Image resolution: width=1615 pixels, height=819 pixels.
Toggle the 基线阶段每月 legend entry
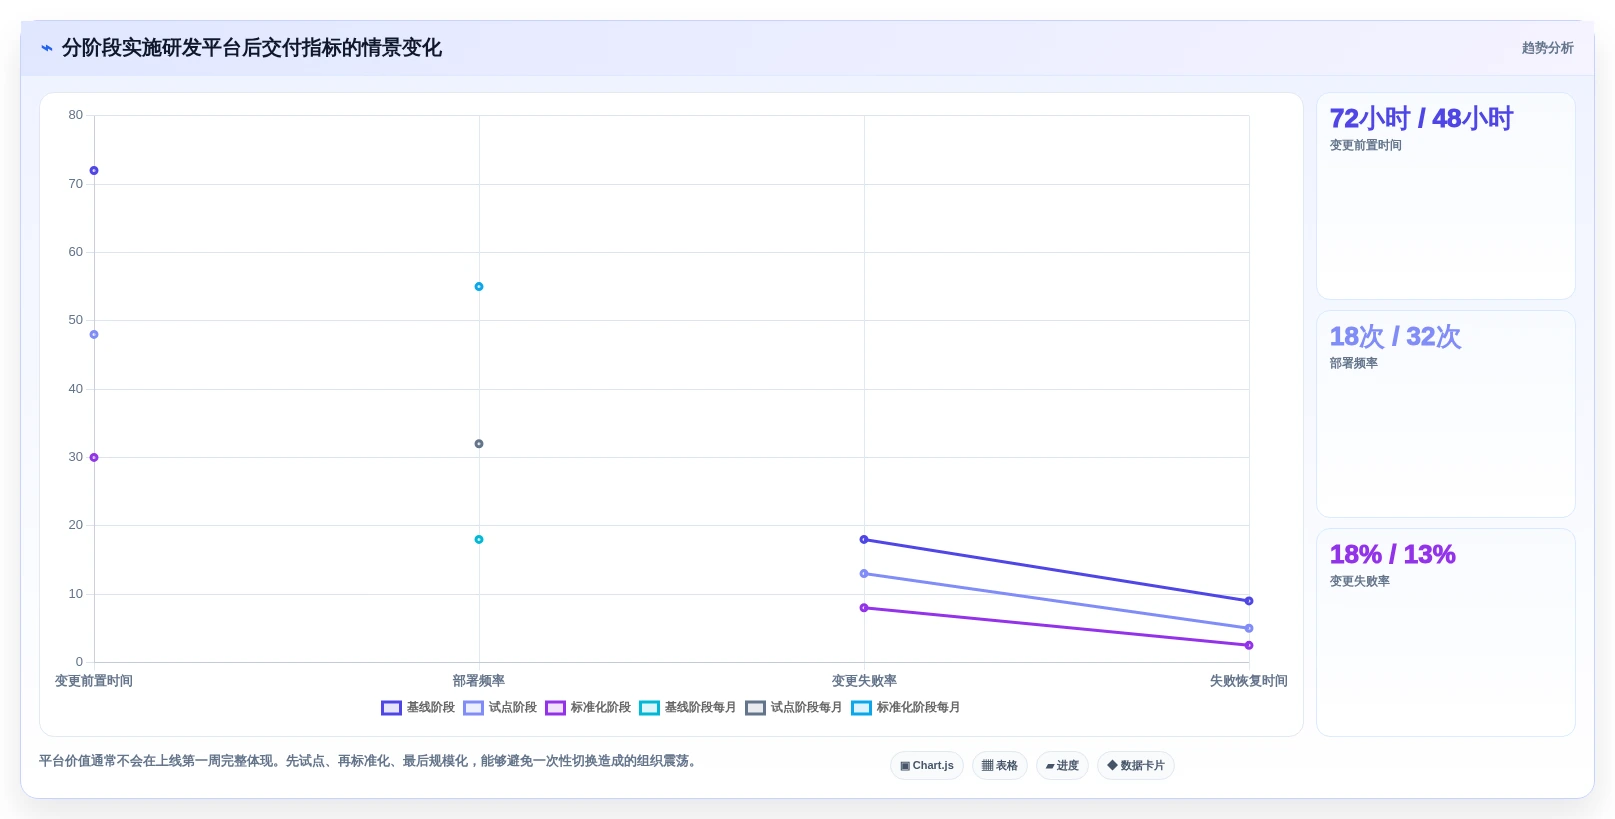[x=688, y=708]
